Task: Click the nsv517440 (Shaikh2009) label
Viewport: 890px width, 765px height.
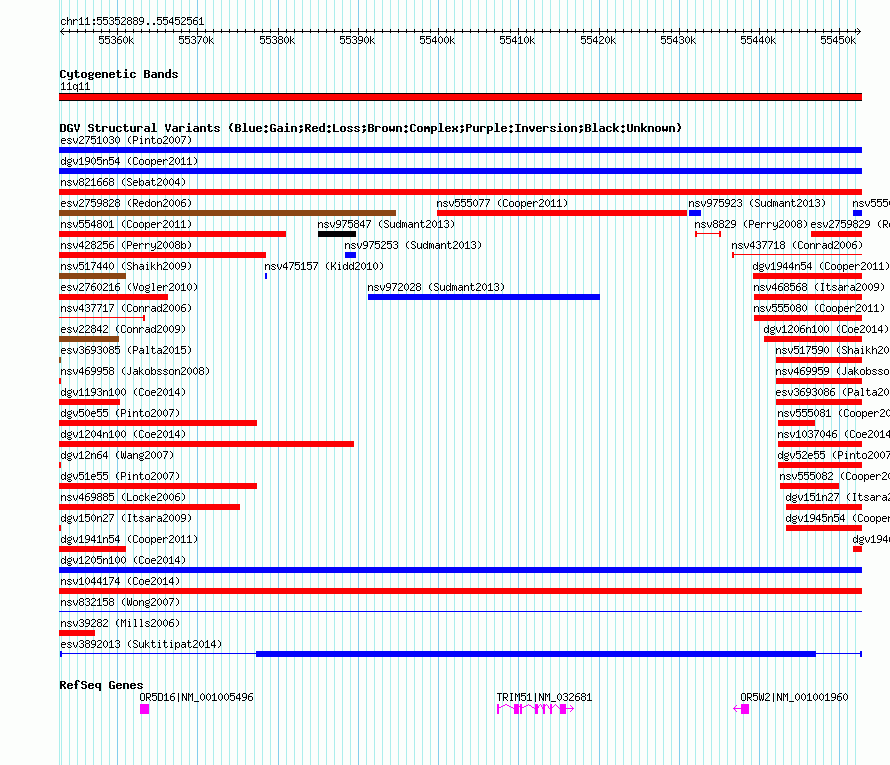Action: tap(126, 266)
